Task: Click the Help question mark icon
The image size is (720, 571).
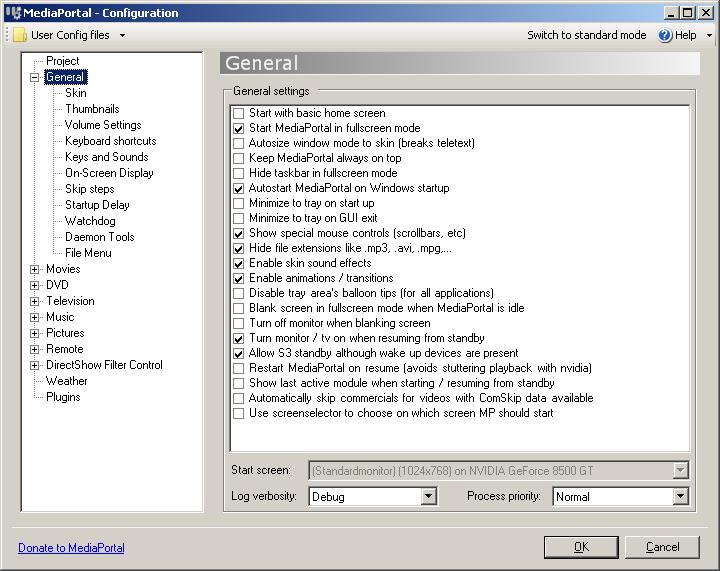Action: (665, 35)
